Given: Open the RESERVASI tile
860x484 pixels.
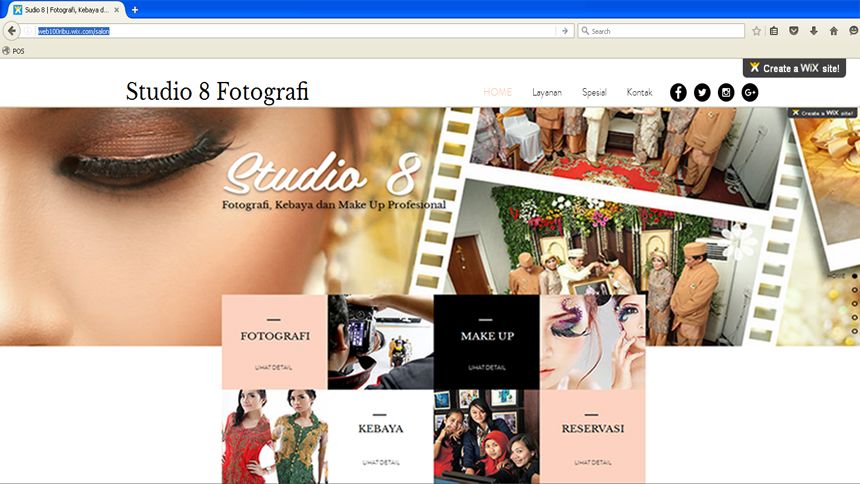Looking at the screenshot, I should click(x=592, y=429).
